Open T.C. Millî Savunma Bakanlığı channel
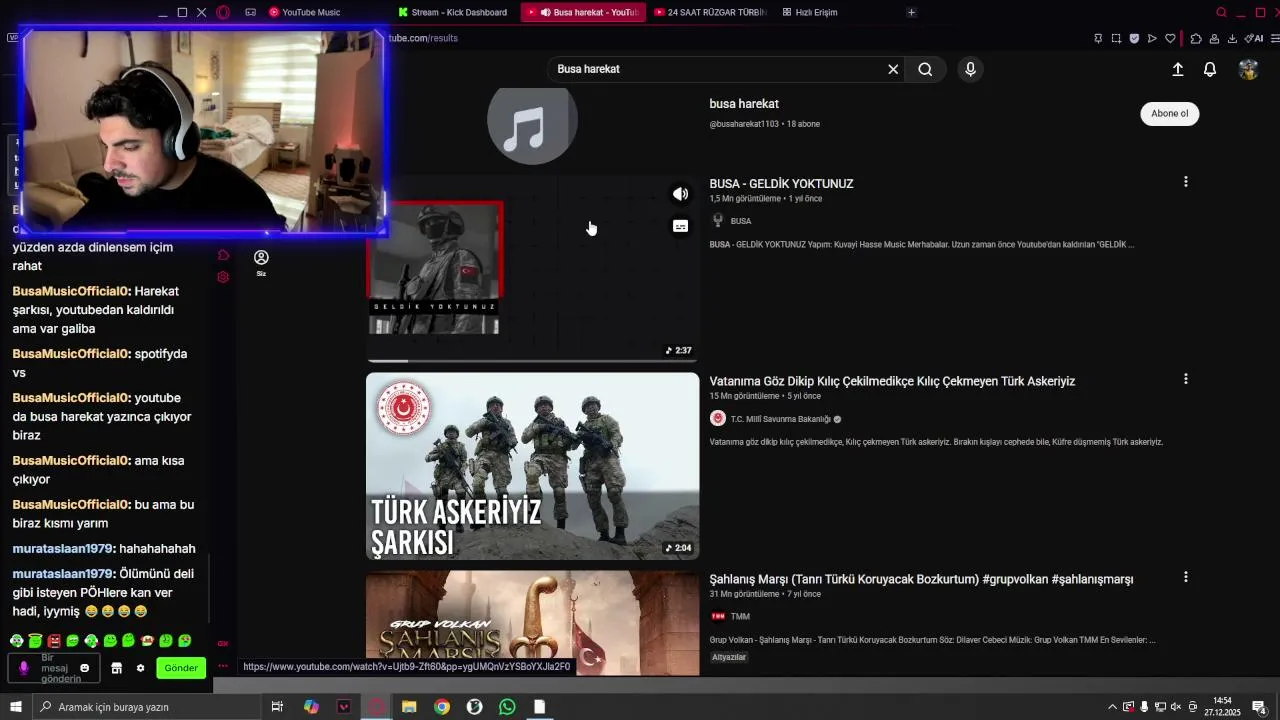Screen dimensions: 1280x720 tap(780, 419)
